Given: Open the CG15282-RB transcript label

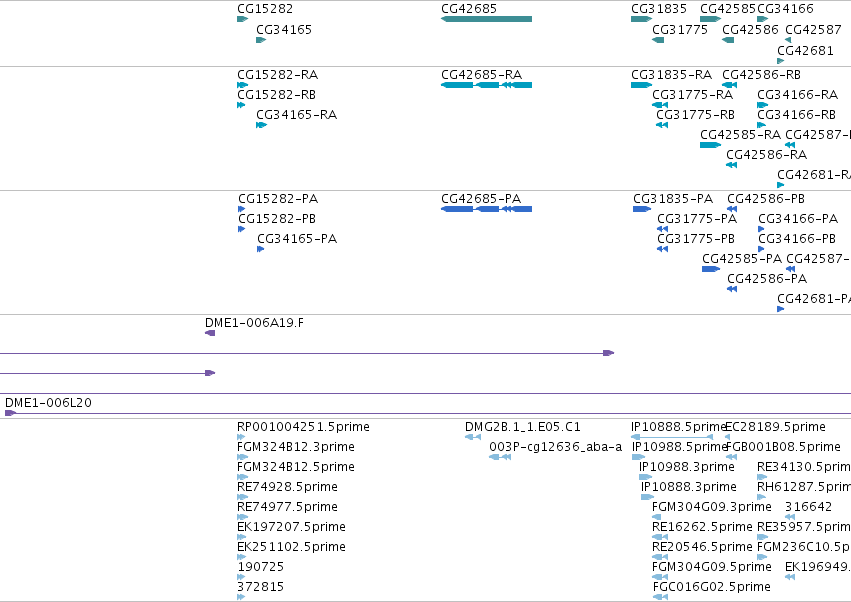Looking at the screenshot, I should tap(277, 94).
